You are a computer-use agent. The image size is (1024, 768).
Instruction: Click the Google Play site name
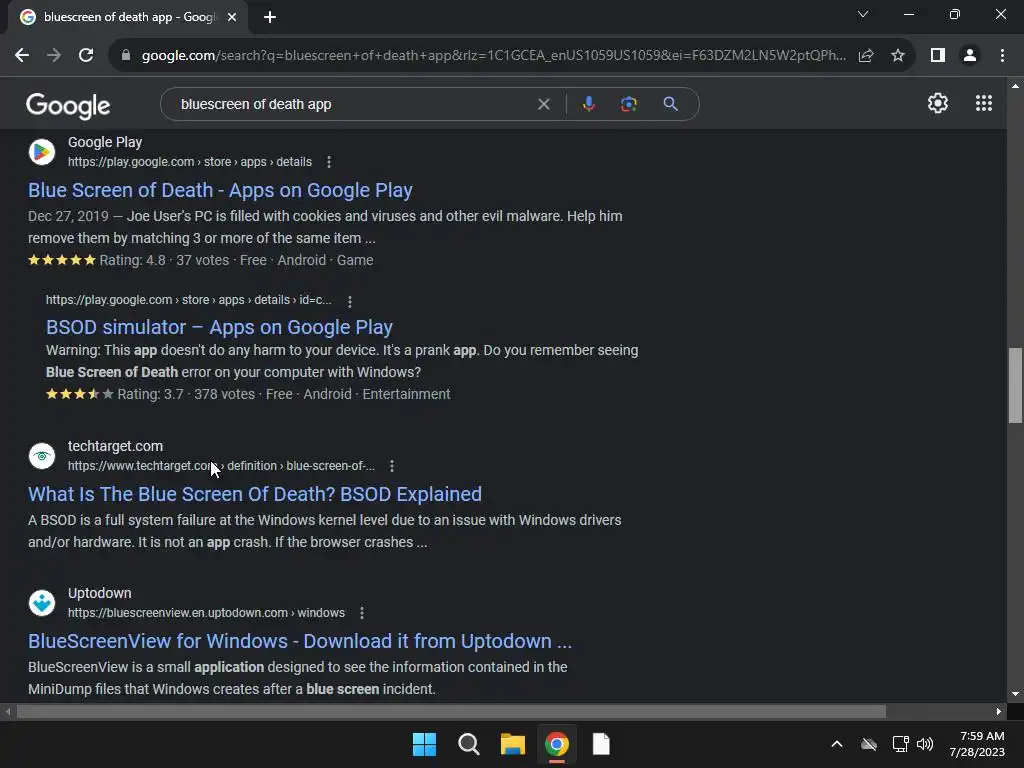click(x=104, y=142)
